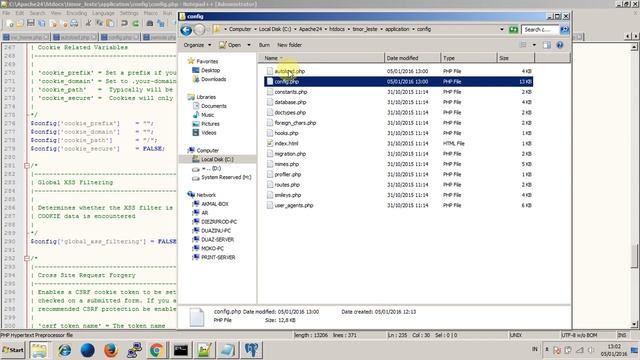The height and width of the screenshot is (360, 640).
Task: Click the Burn button in Explorer toolbar
Action: [x=264, y=45]
